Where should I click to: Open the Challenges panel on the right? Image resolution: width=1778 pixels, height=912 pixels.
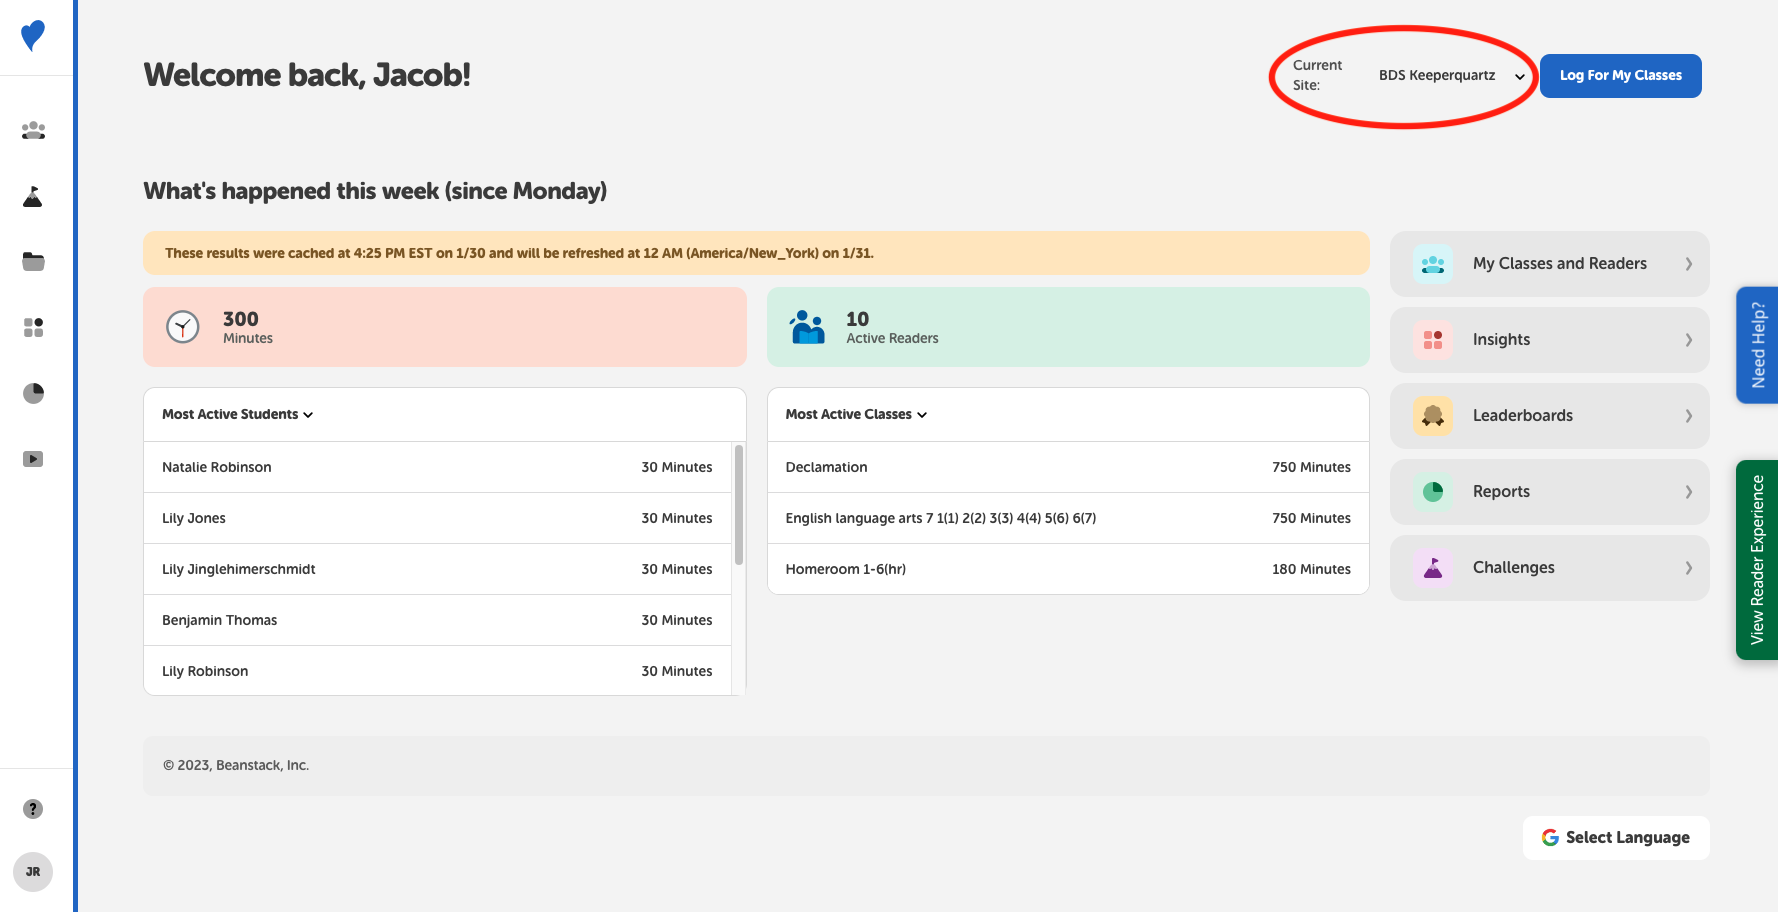click(1549, 567)
